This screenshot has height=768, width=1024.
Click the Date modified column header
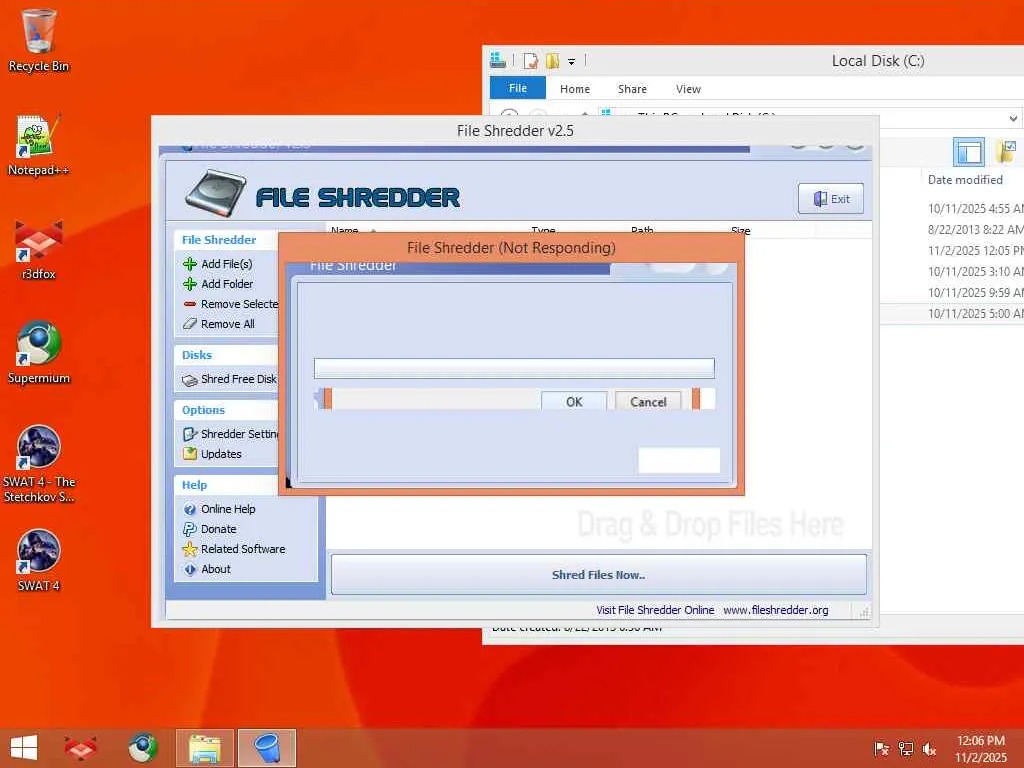965,180
